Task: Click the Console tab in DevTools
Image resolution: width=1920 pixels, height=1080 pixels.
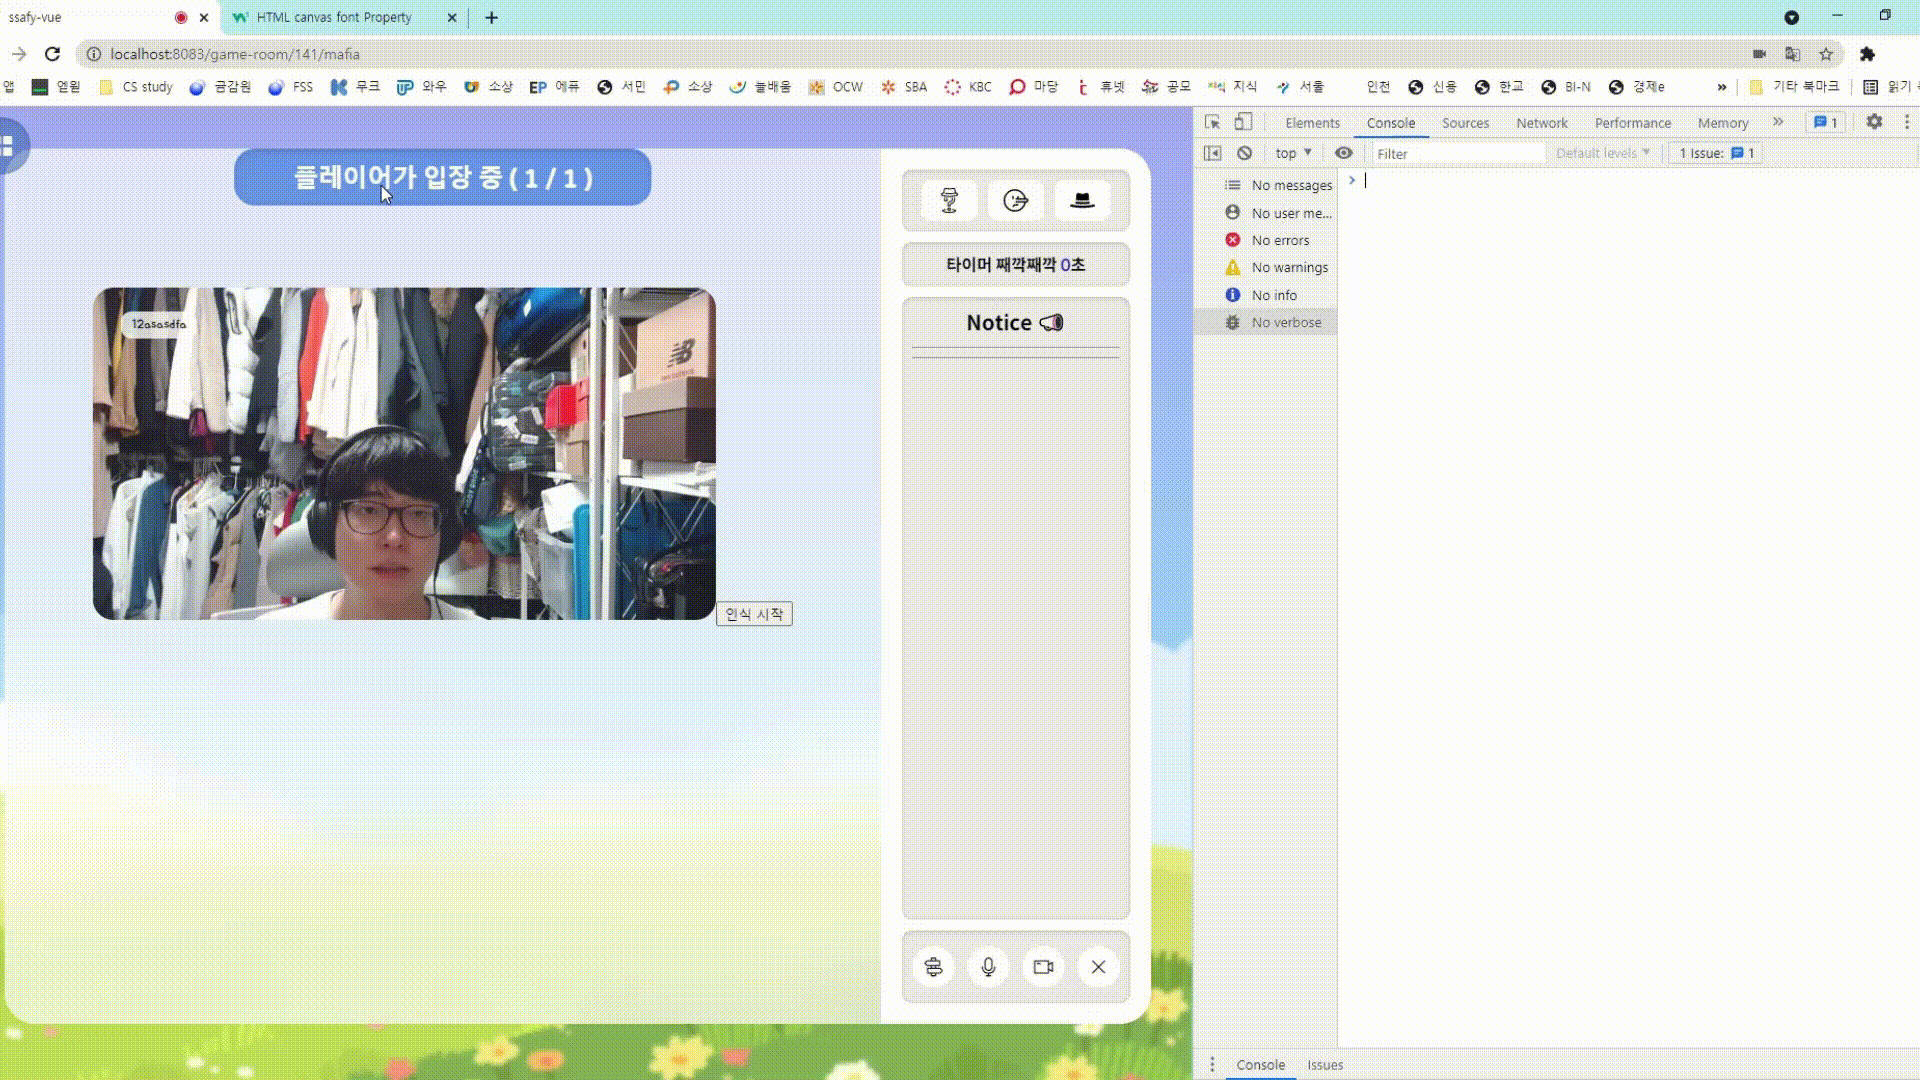Action: [1390, 121]
